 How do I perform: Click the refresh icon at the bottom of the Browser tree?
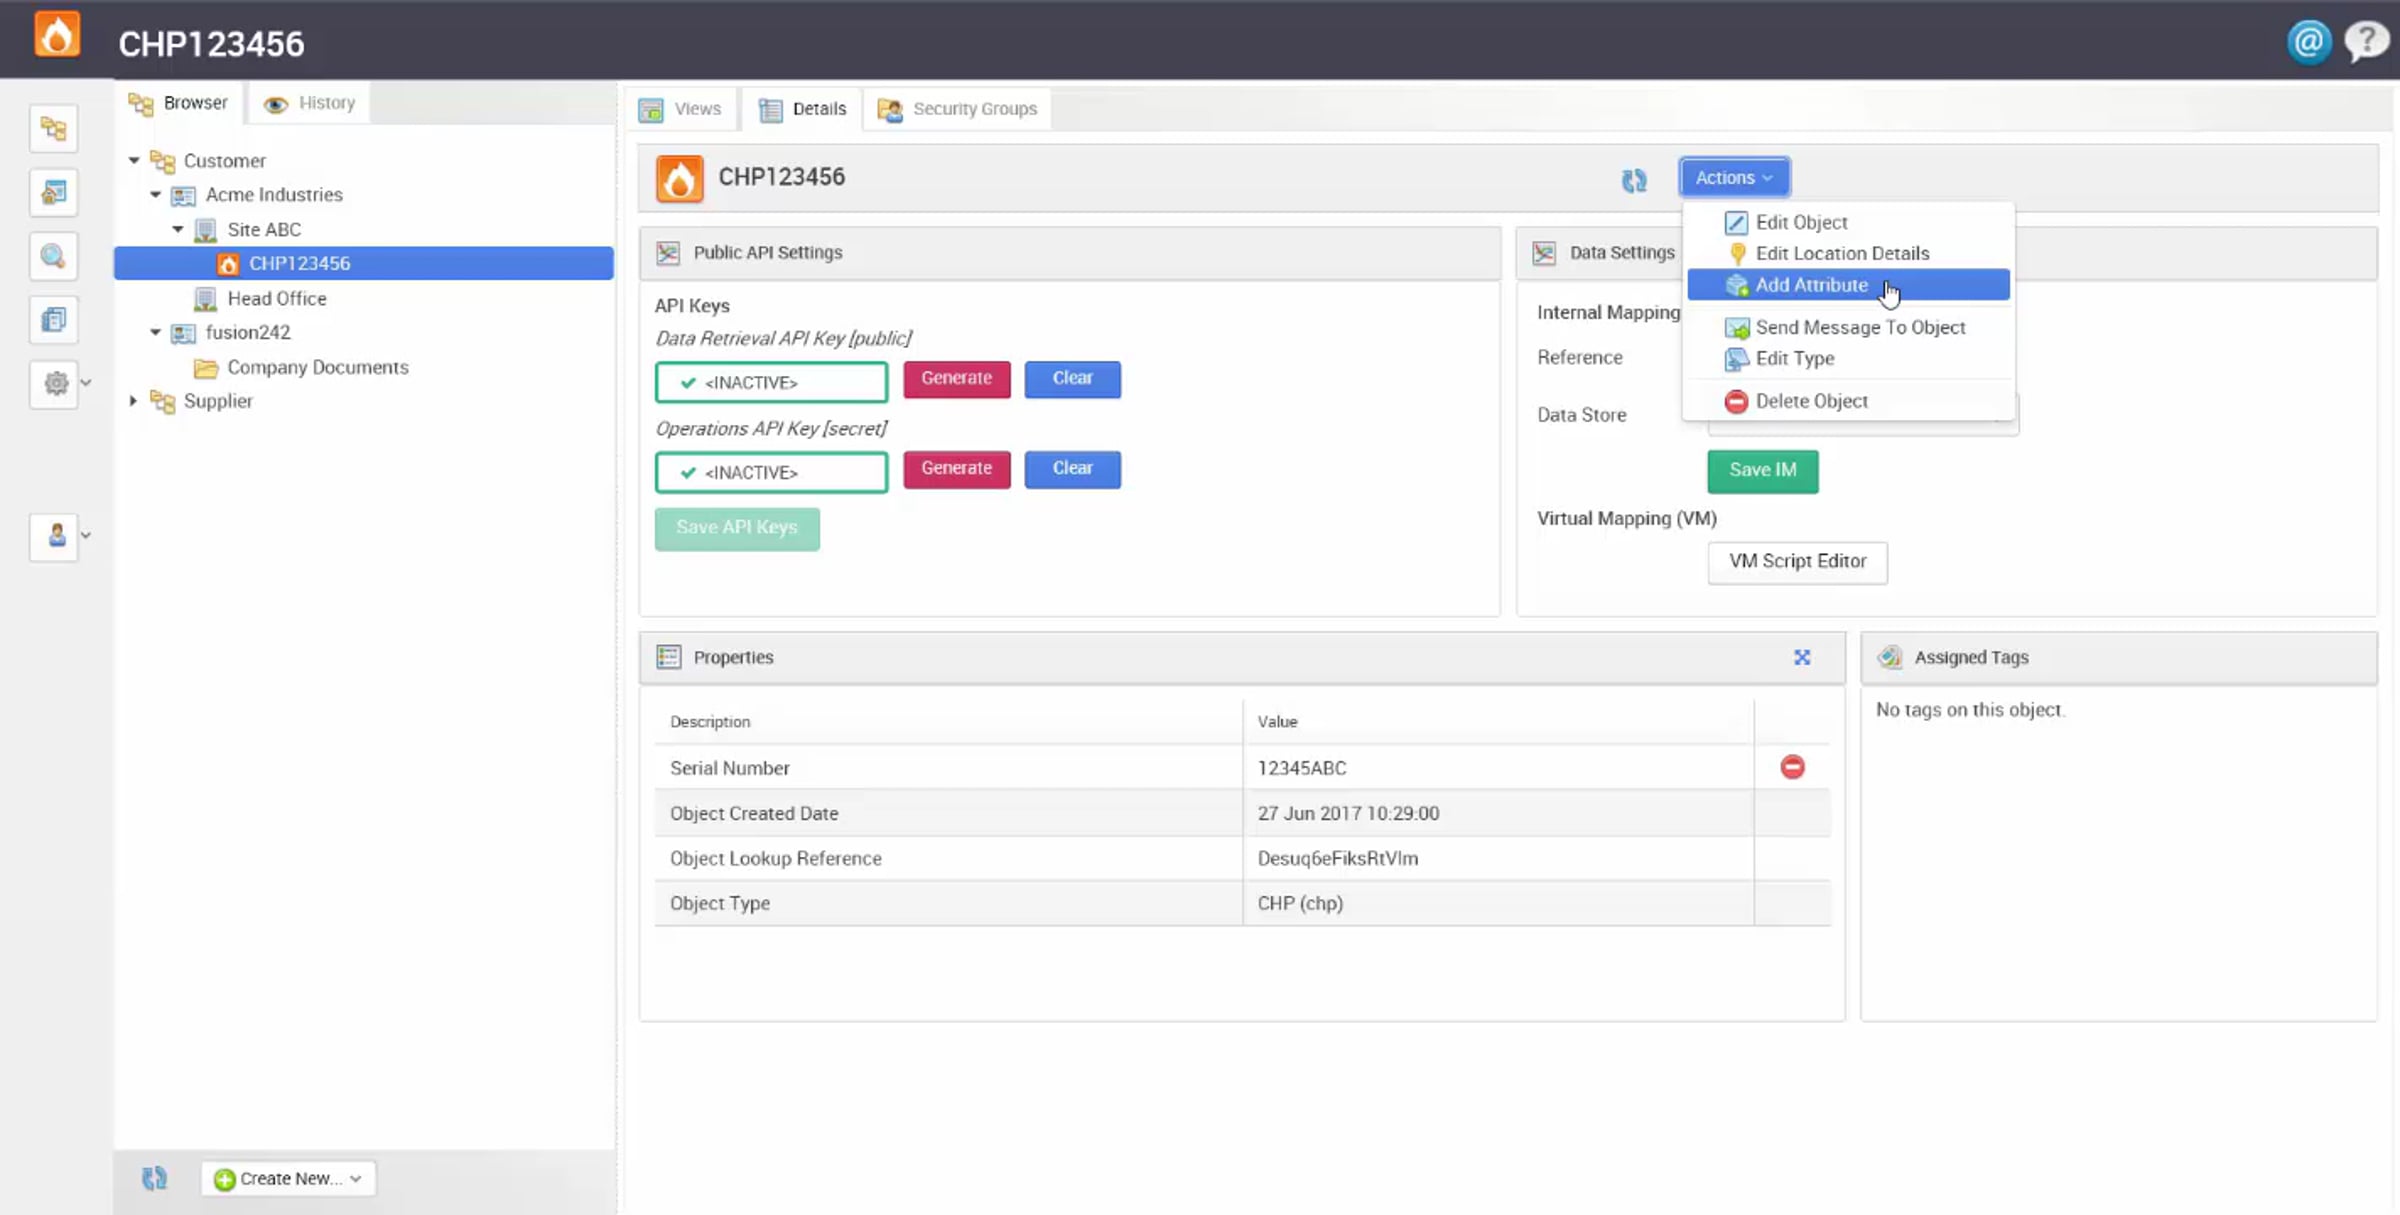(x=154, y=1178)
